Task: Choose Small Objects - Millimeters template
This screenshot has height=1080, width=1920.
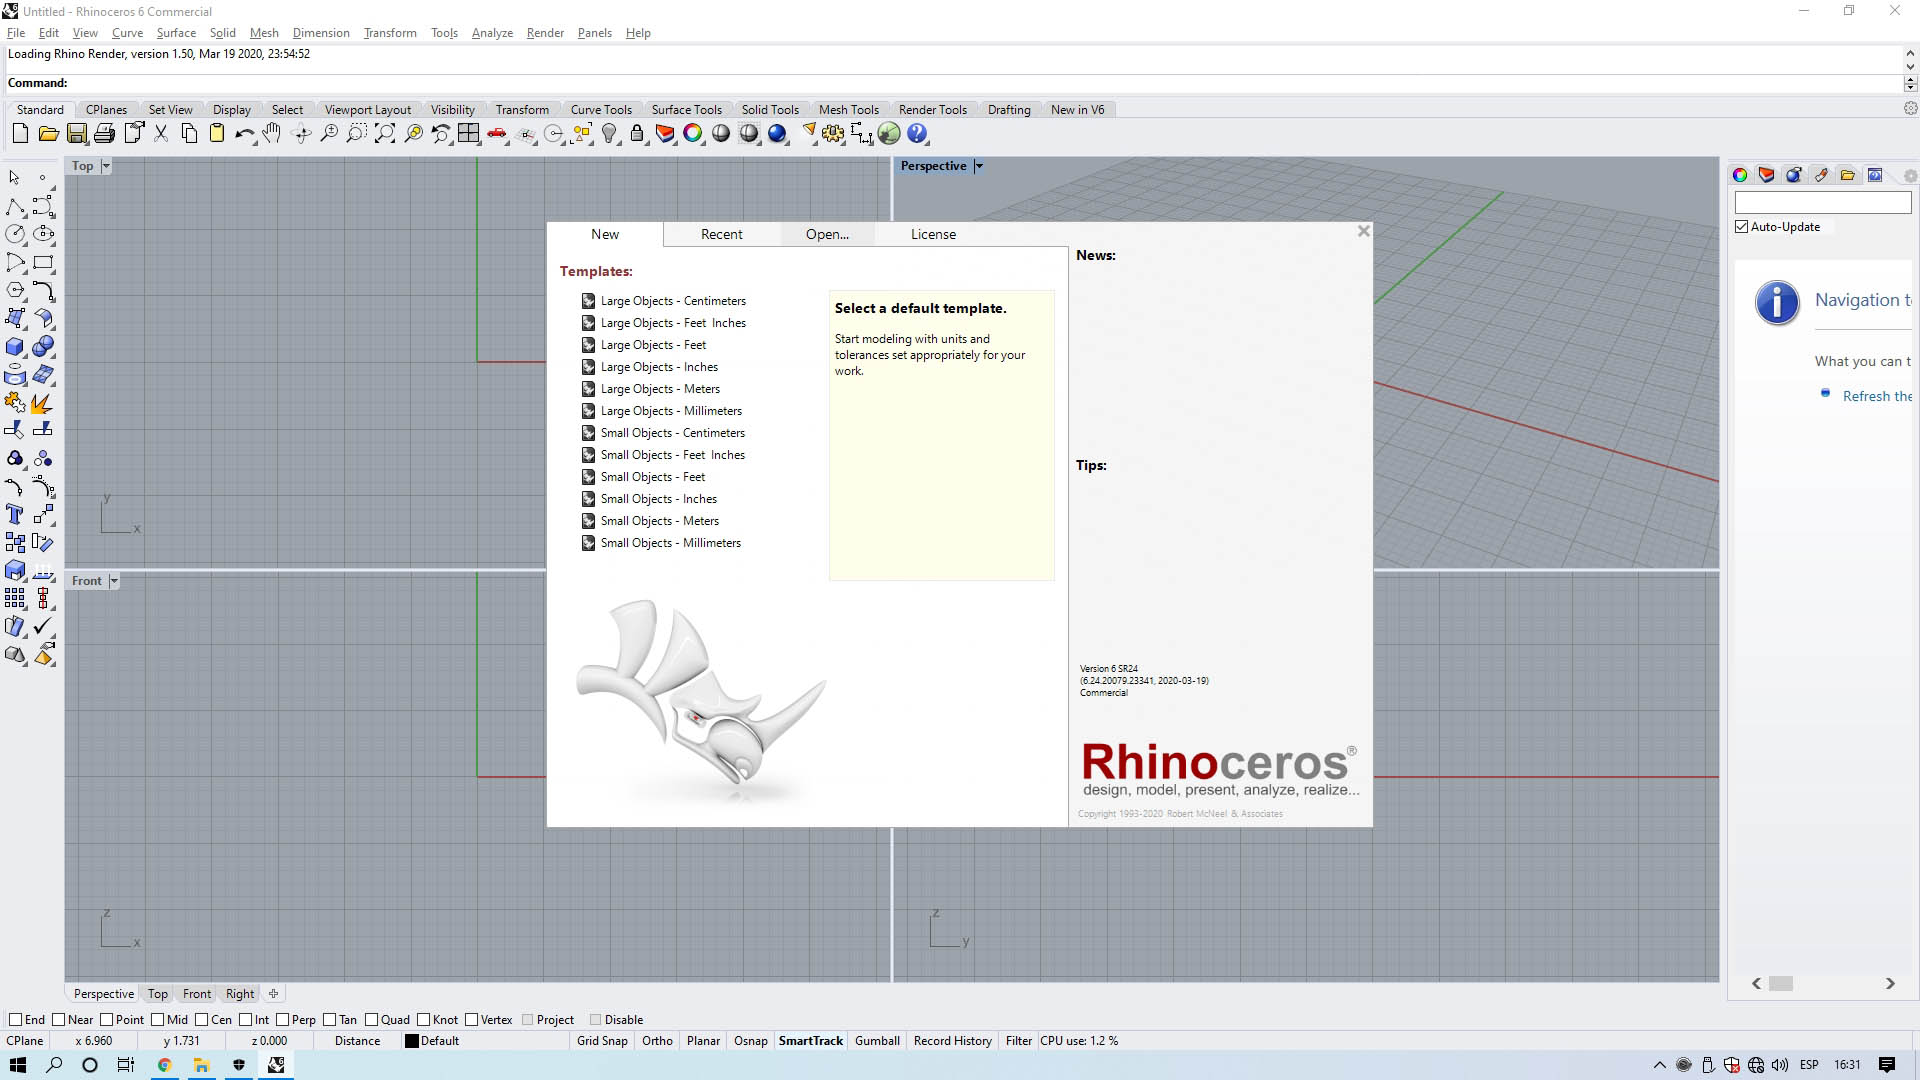Action: tap(670, 543)
